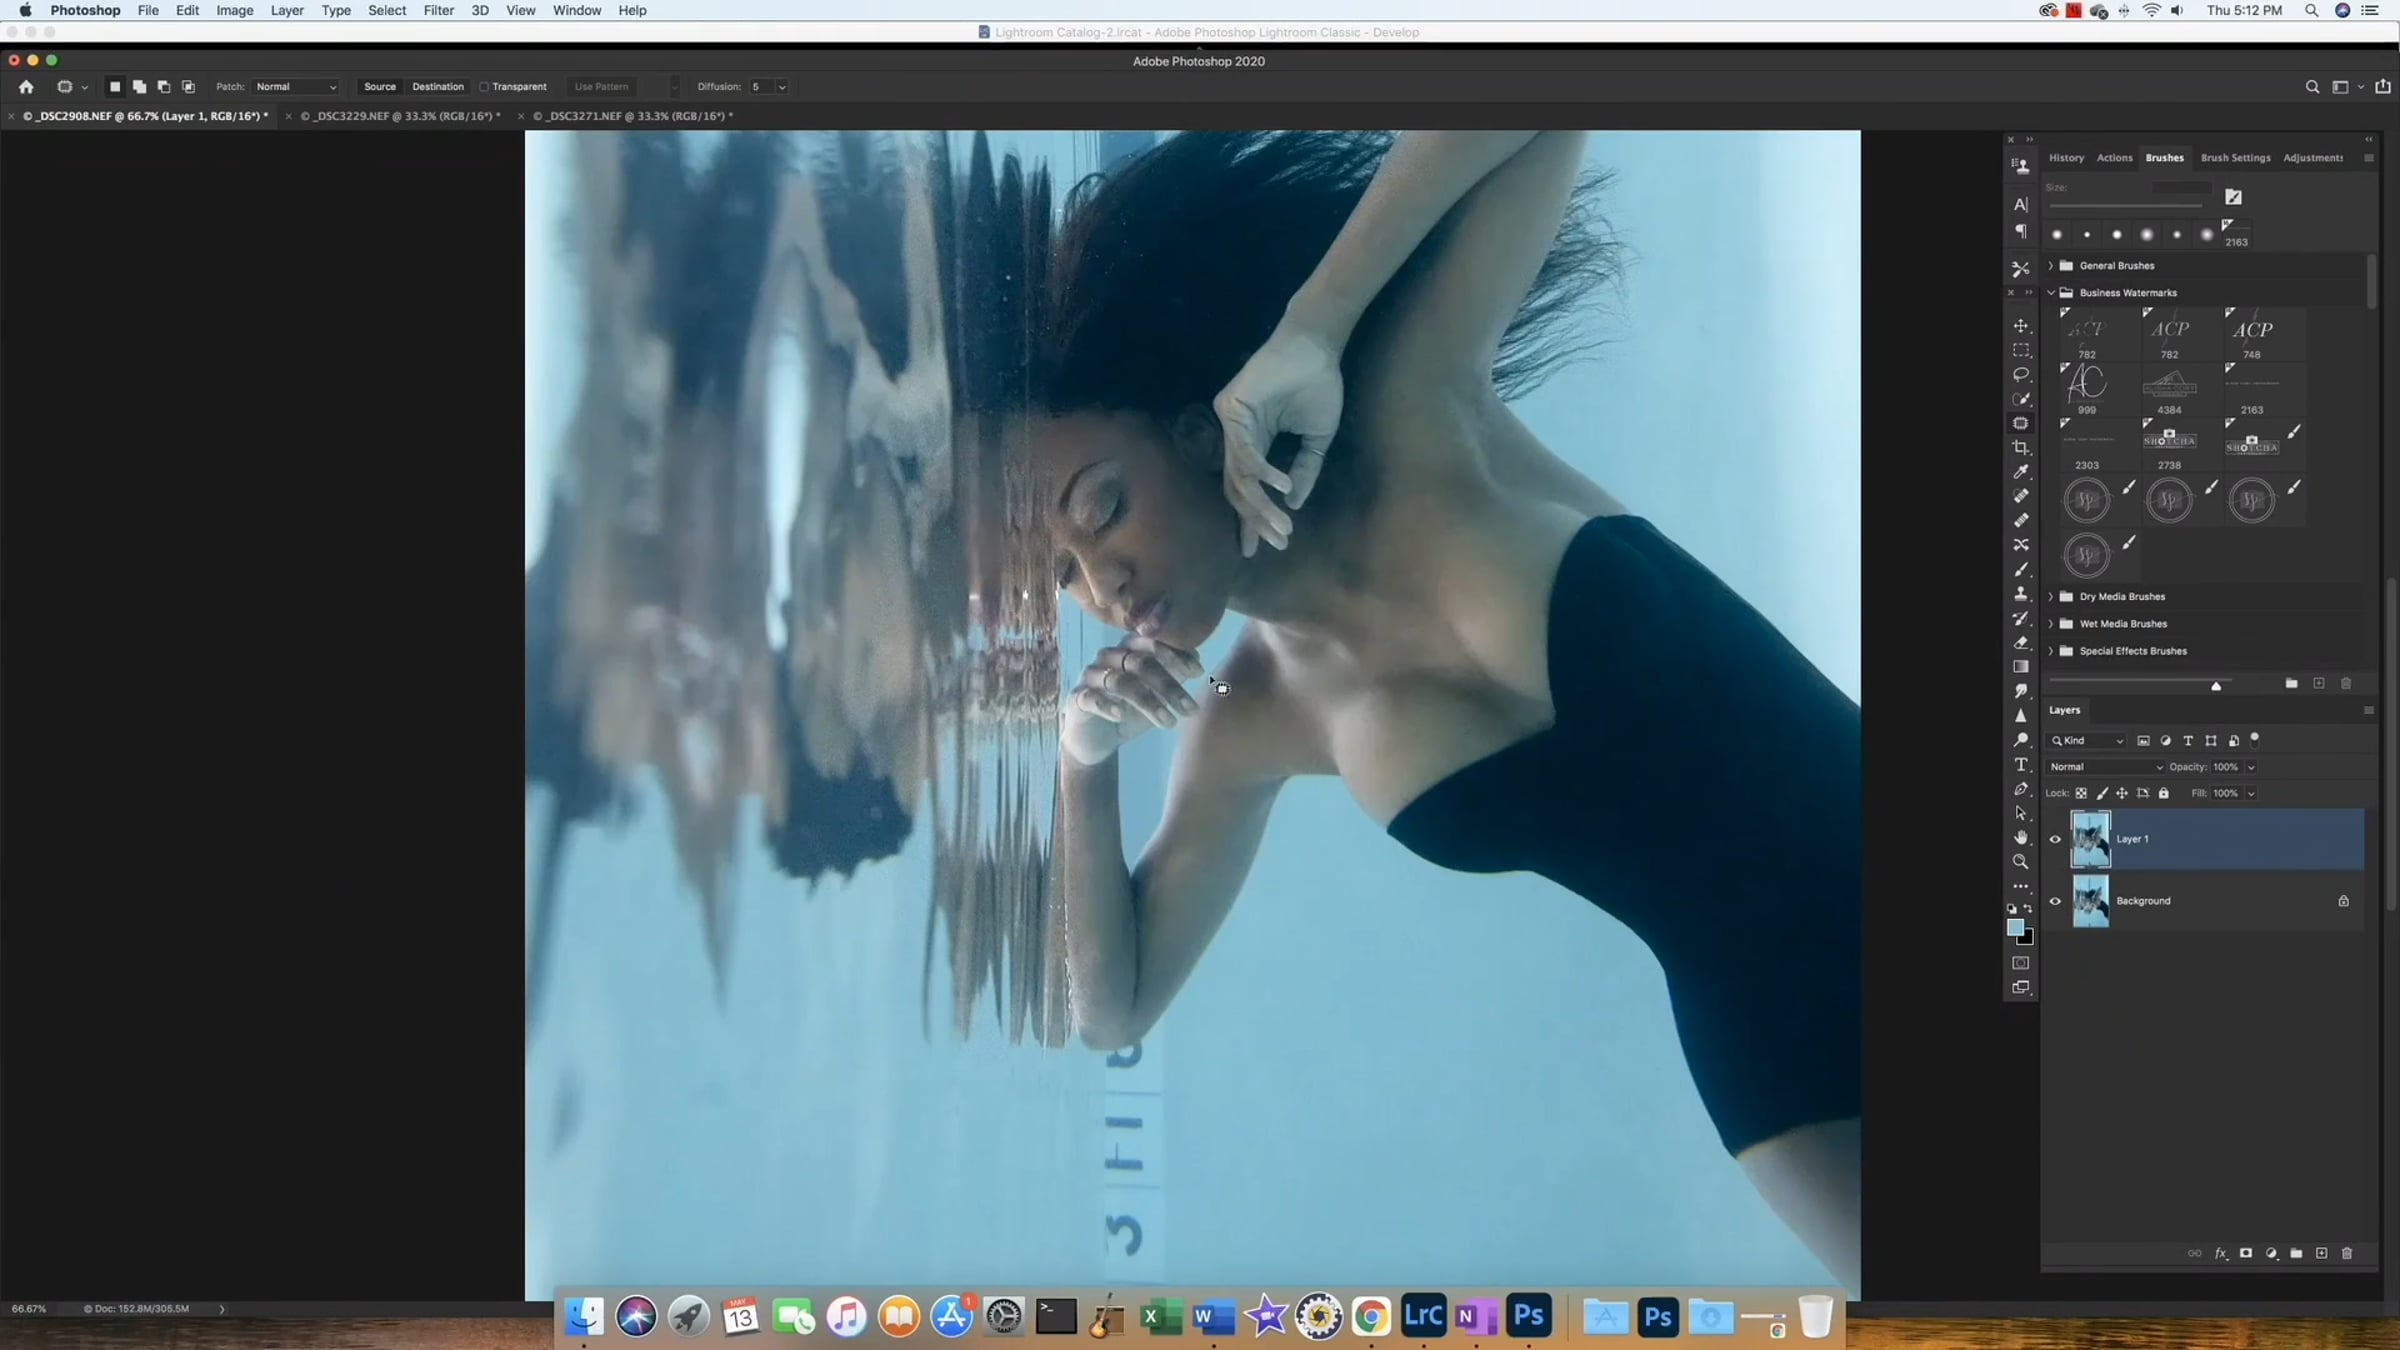
Task: Toggle visibility of the Background layer
Action: tap(2055, 901)
